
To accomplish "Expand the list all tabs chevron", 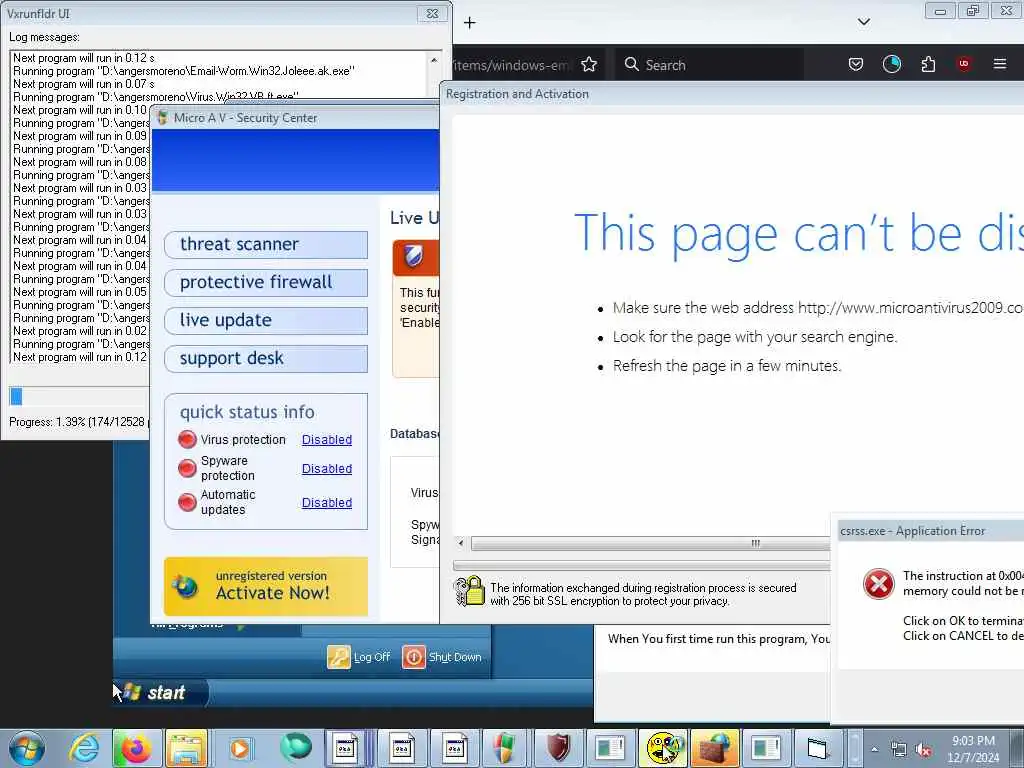I will (x=864, y=22).
